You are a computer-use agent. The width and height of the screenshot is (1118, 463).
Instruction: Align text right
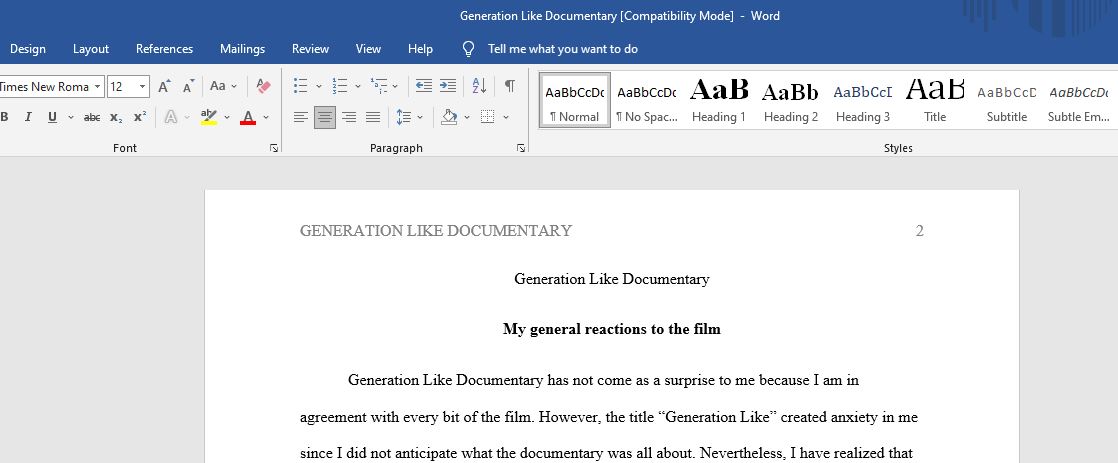349,117
